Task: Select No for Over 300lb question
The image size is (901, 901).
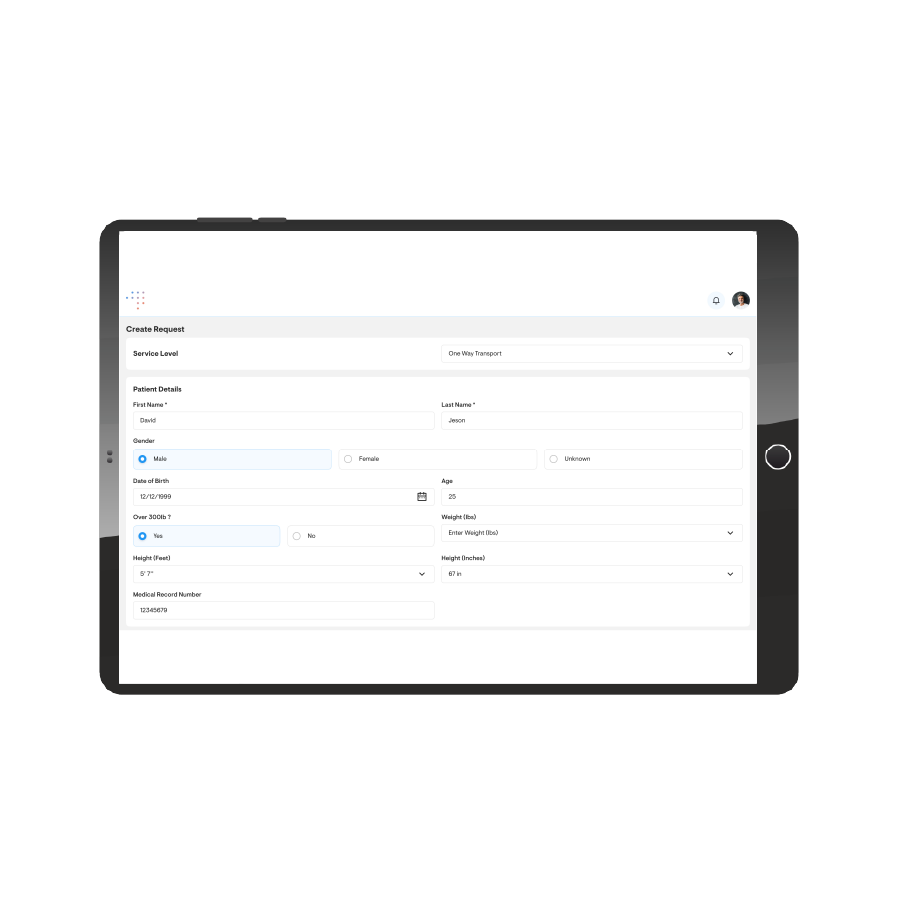Action: [x=296, y=536]
